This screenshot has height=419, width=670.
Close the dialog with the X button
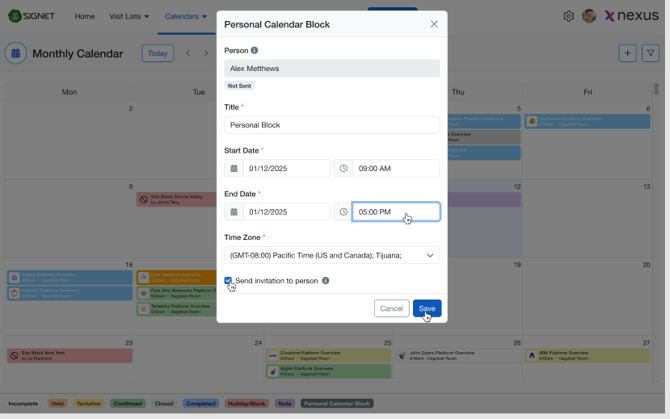[x=434, y=24]
